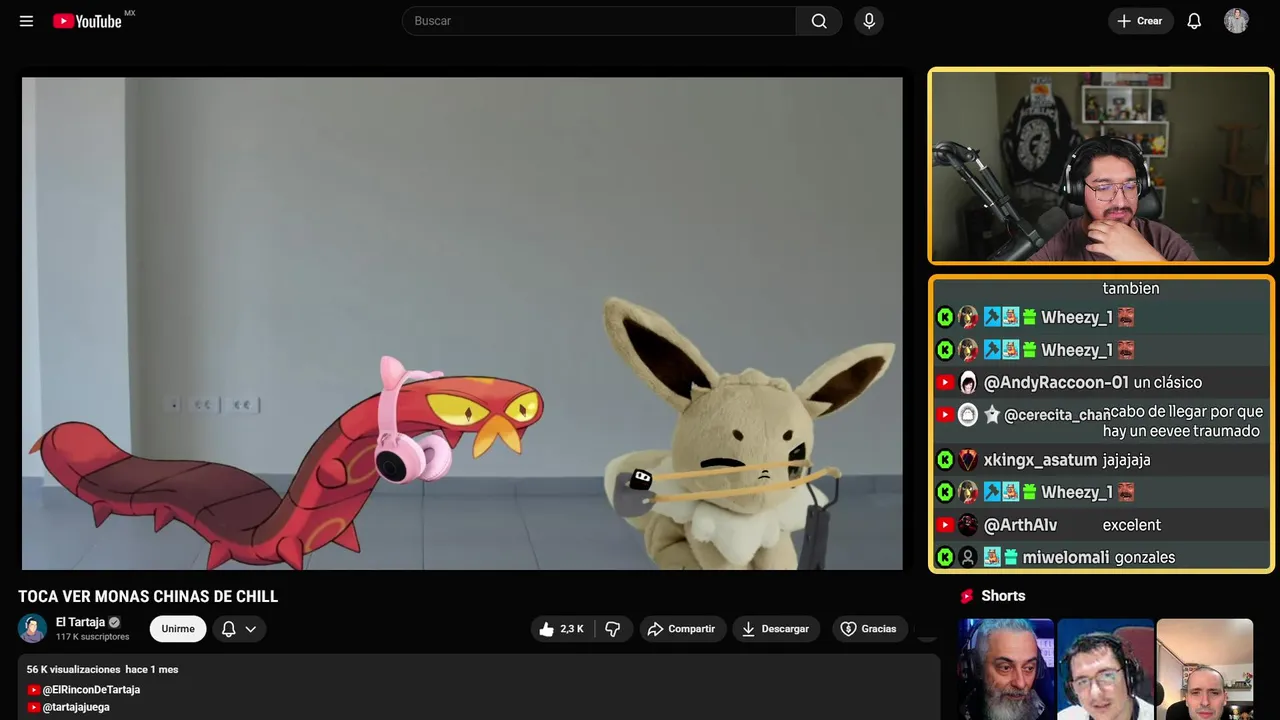Open the account avatar menu
This screenshot has height=720, width=1280.
pyautogui.click(x=1236, y=21)
